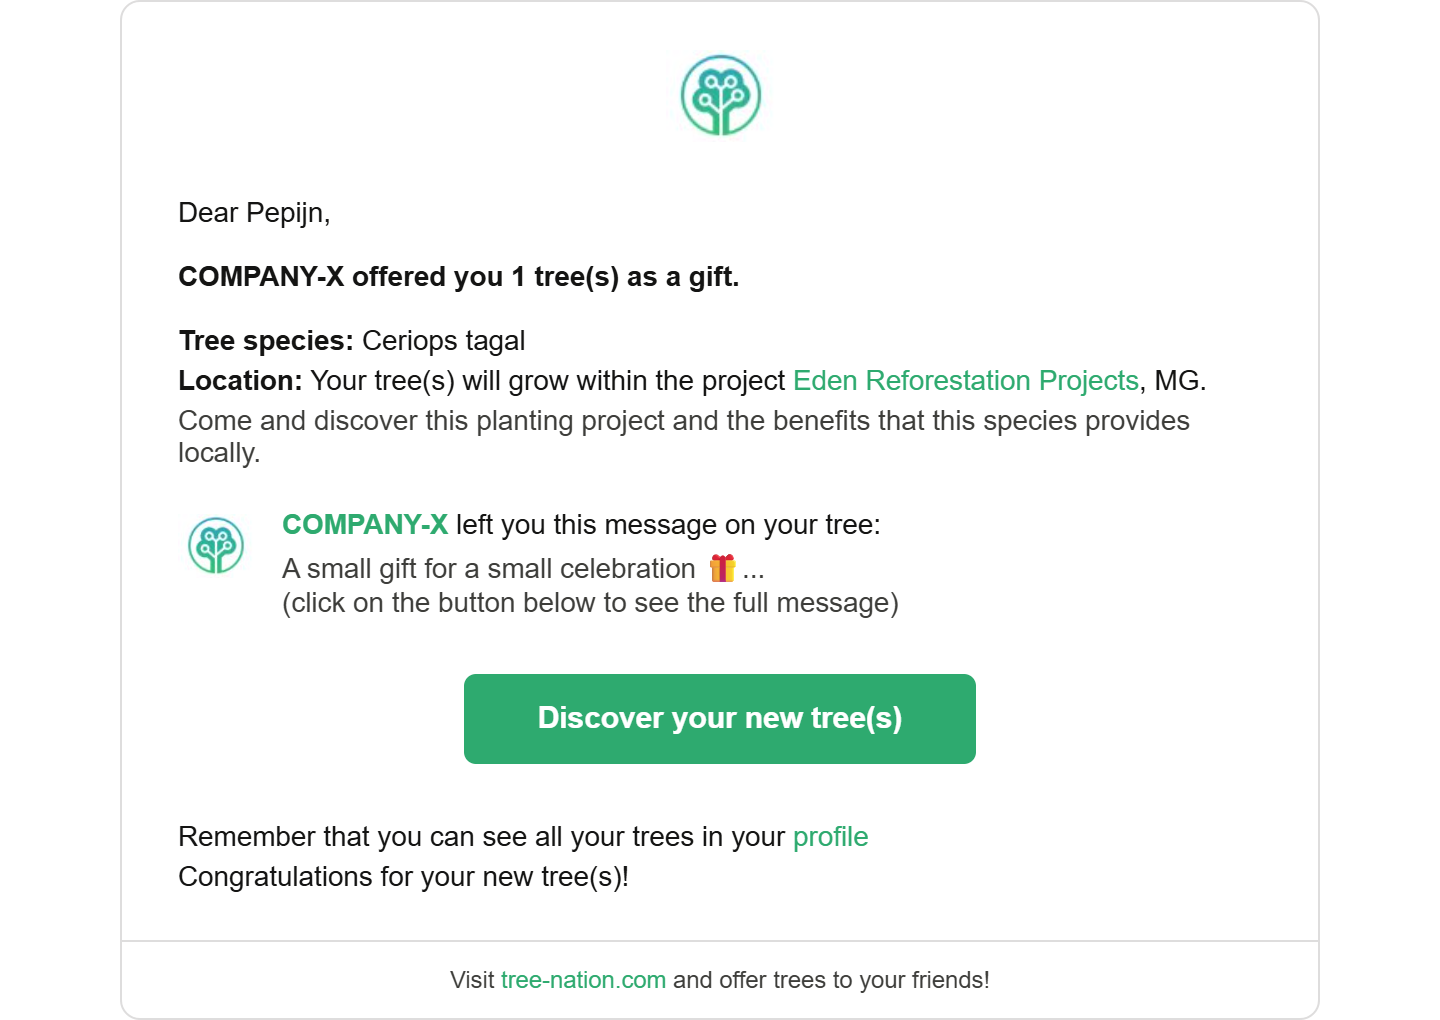The height and width of the screenshot is (1020, 1440).
Task: Click the "A small gift for a small celebration" text
Action: pos(488,569)
